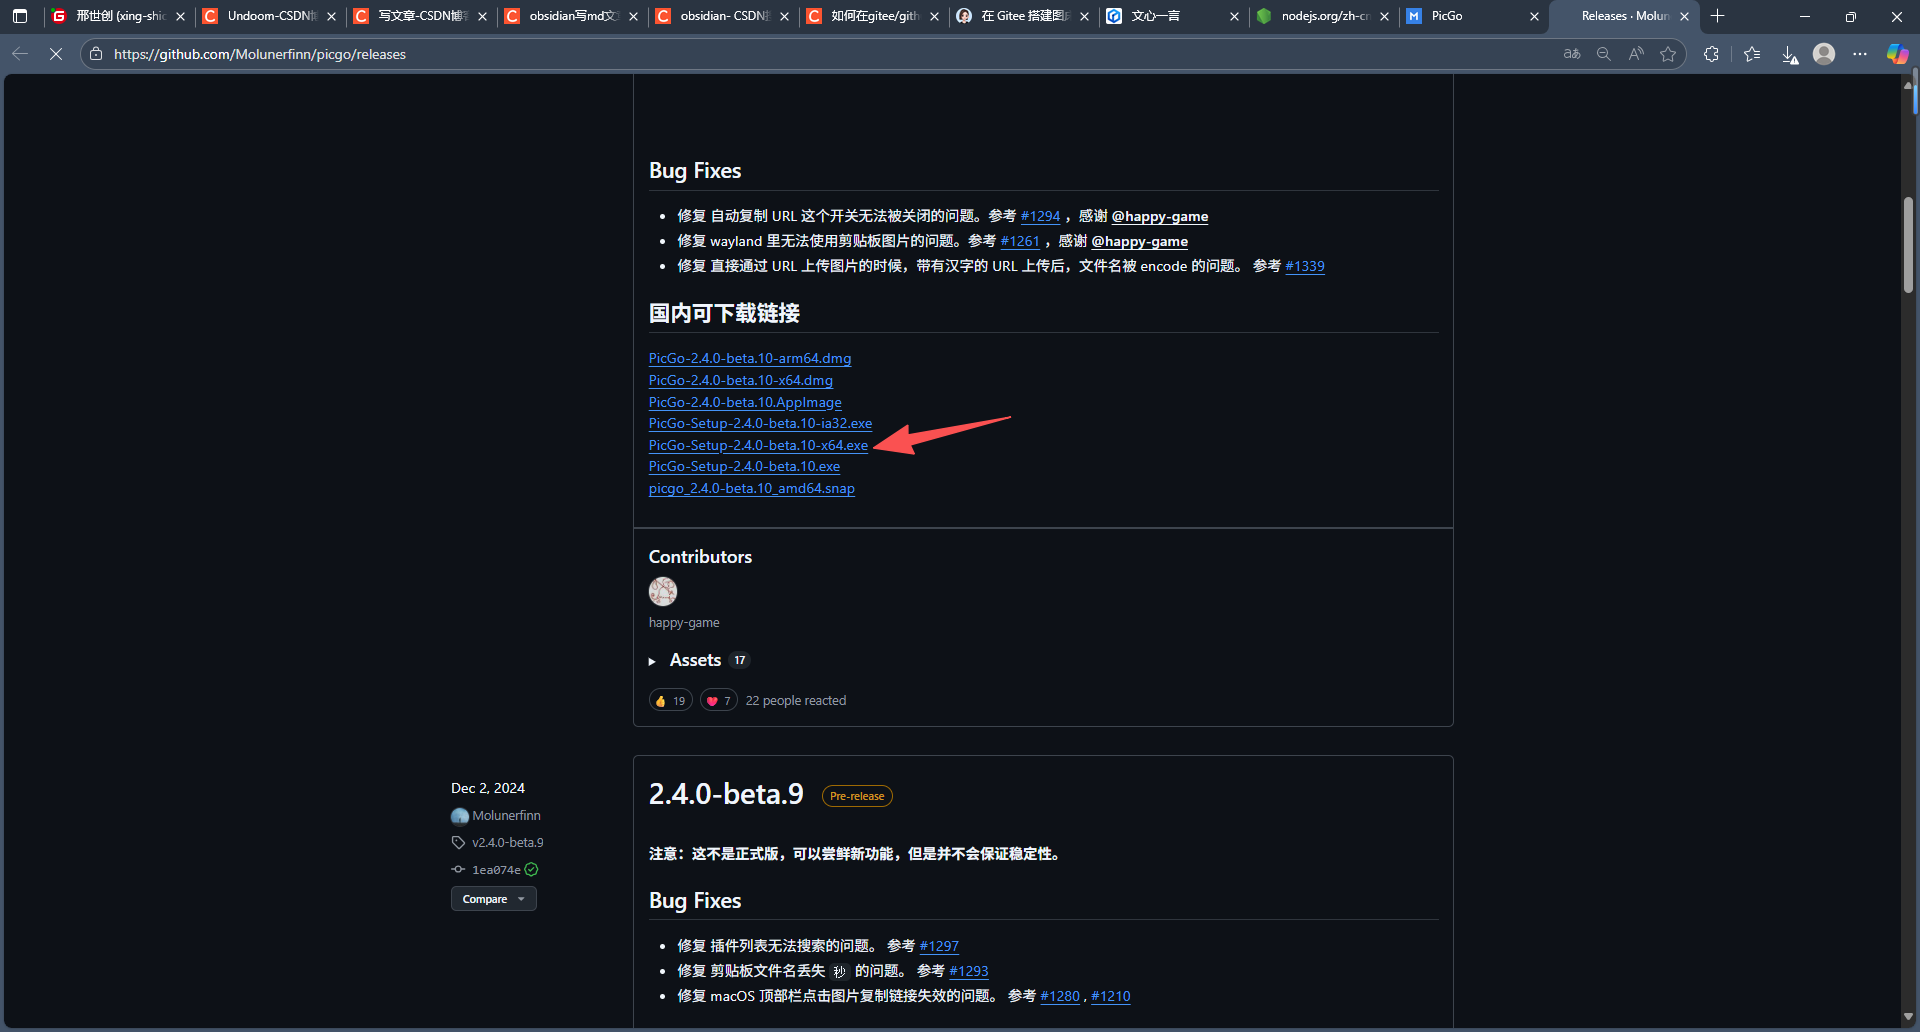Switch to the nodejs.org/zh-cn tab
Image resolution: width=1920 pixels, height=1032 pixels.
coord(1324,16)
